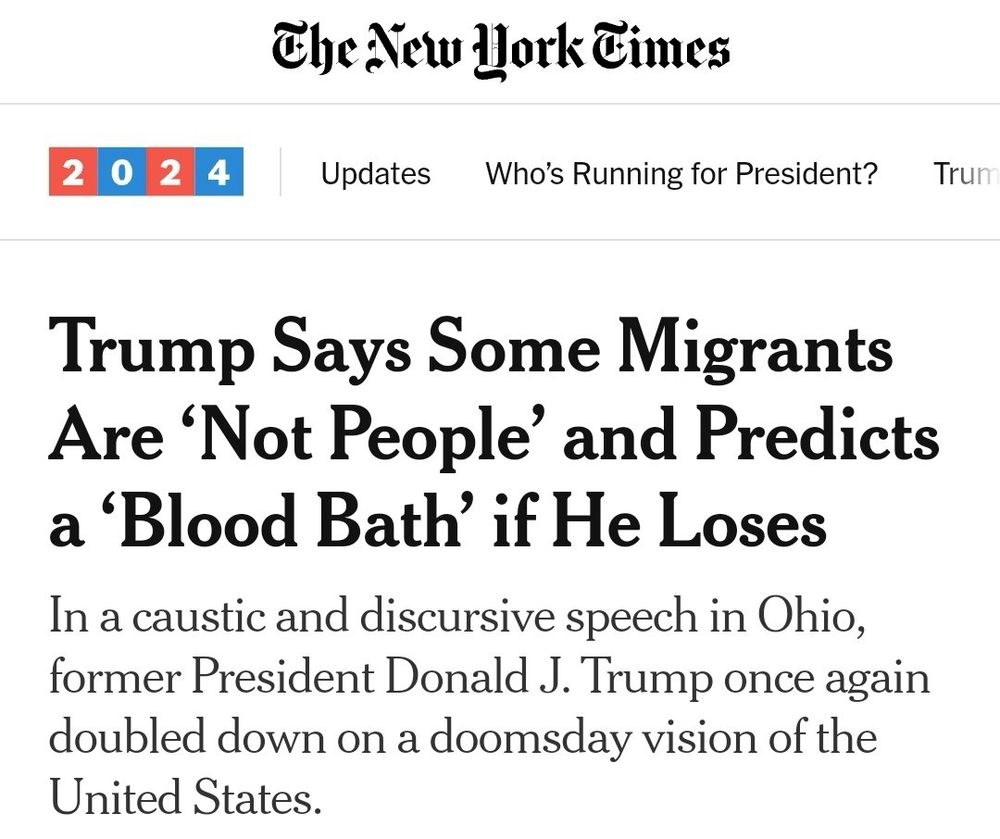This screenshot has width=1000, height=839.
Task: Click the word Migrants in headline
Action: click(x=755, y=349)
